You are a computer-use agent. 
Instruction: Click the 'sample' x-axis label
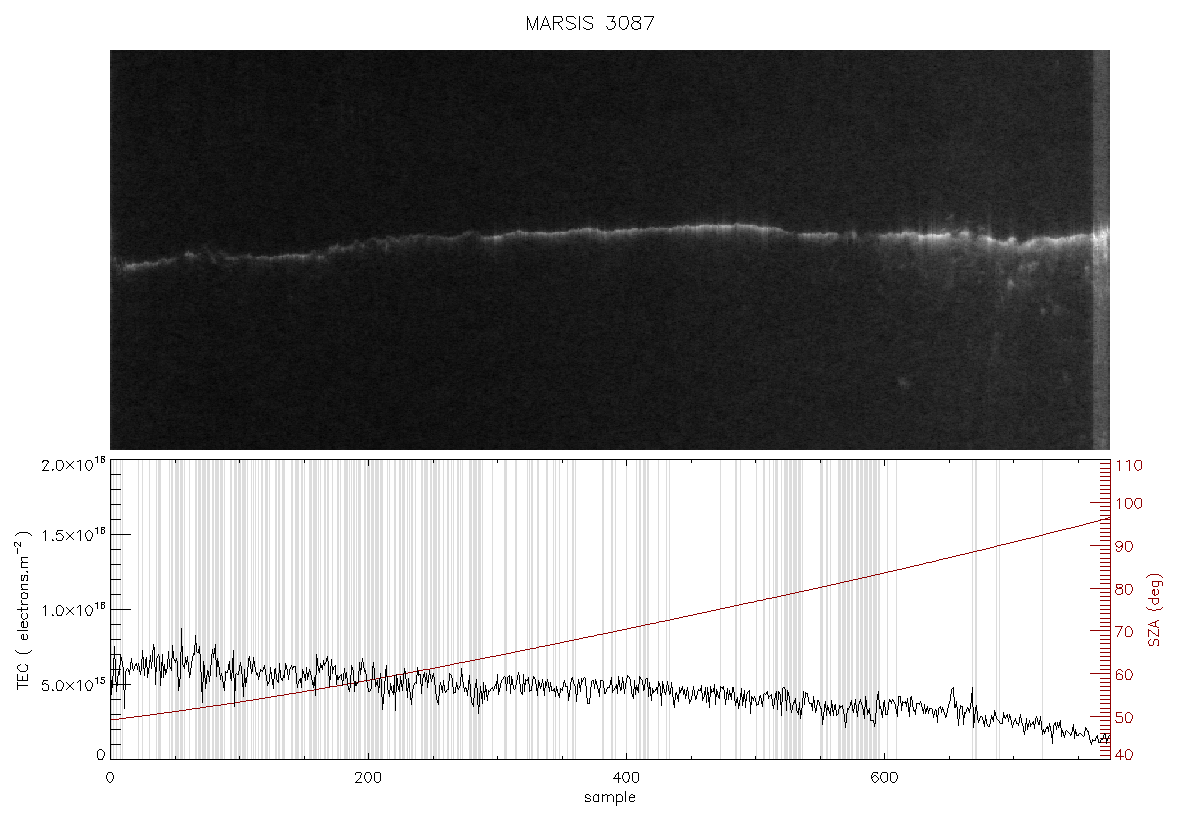[x=610, y=798]
